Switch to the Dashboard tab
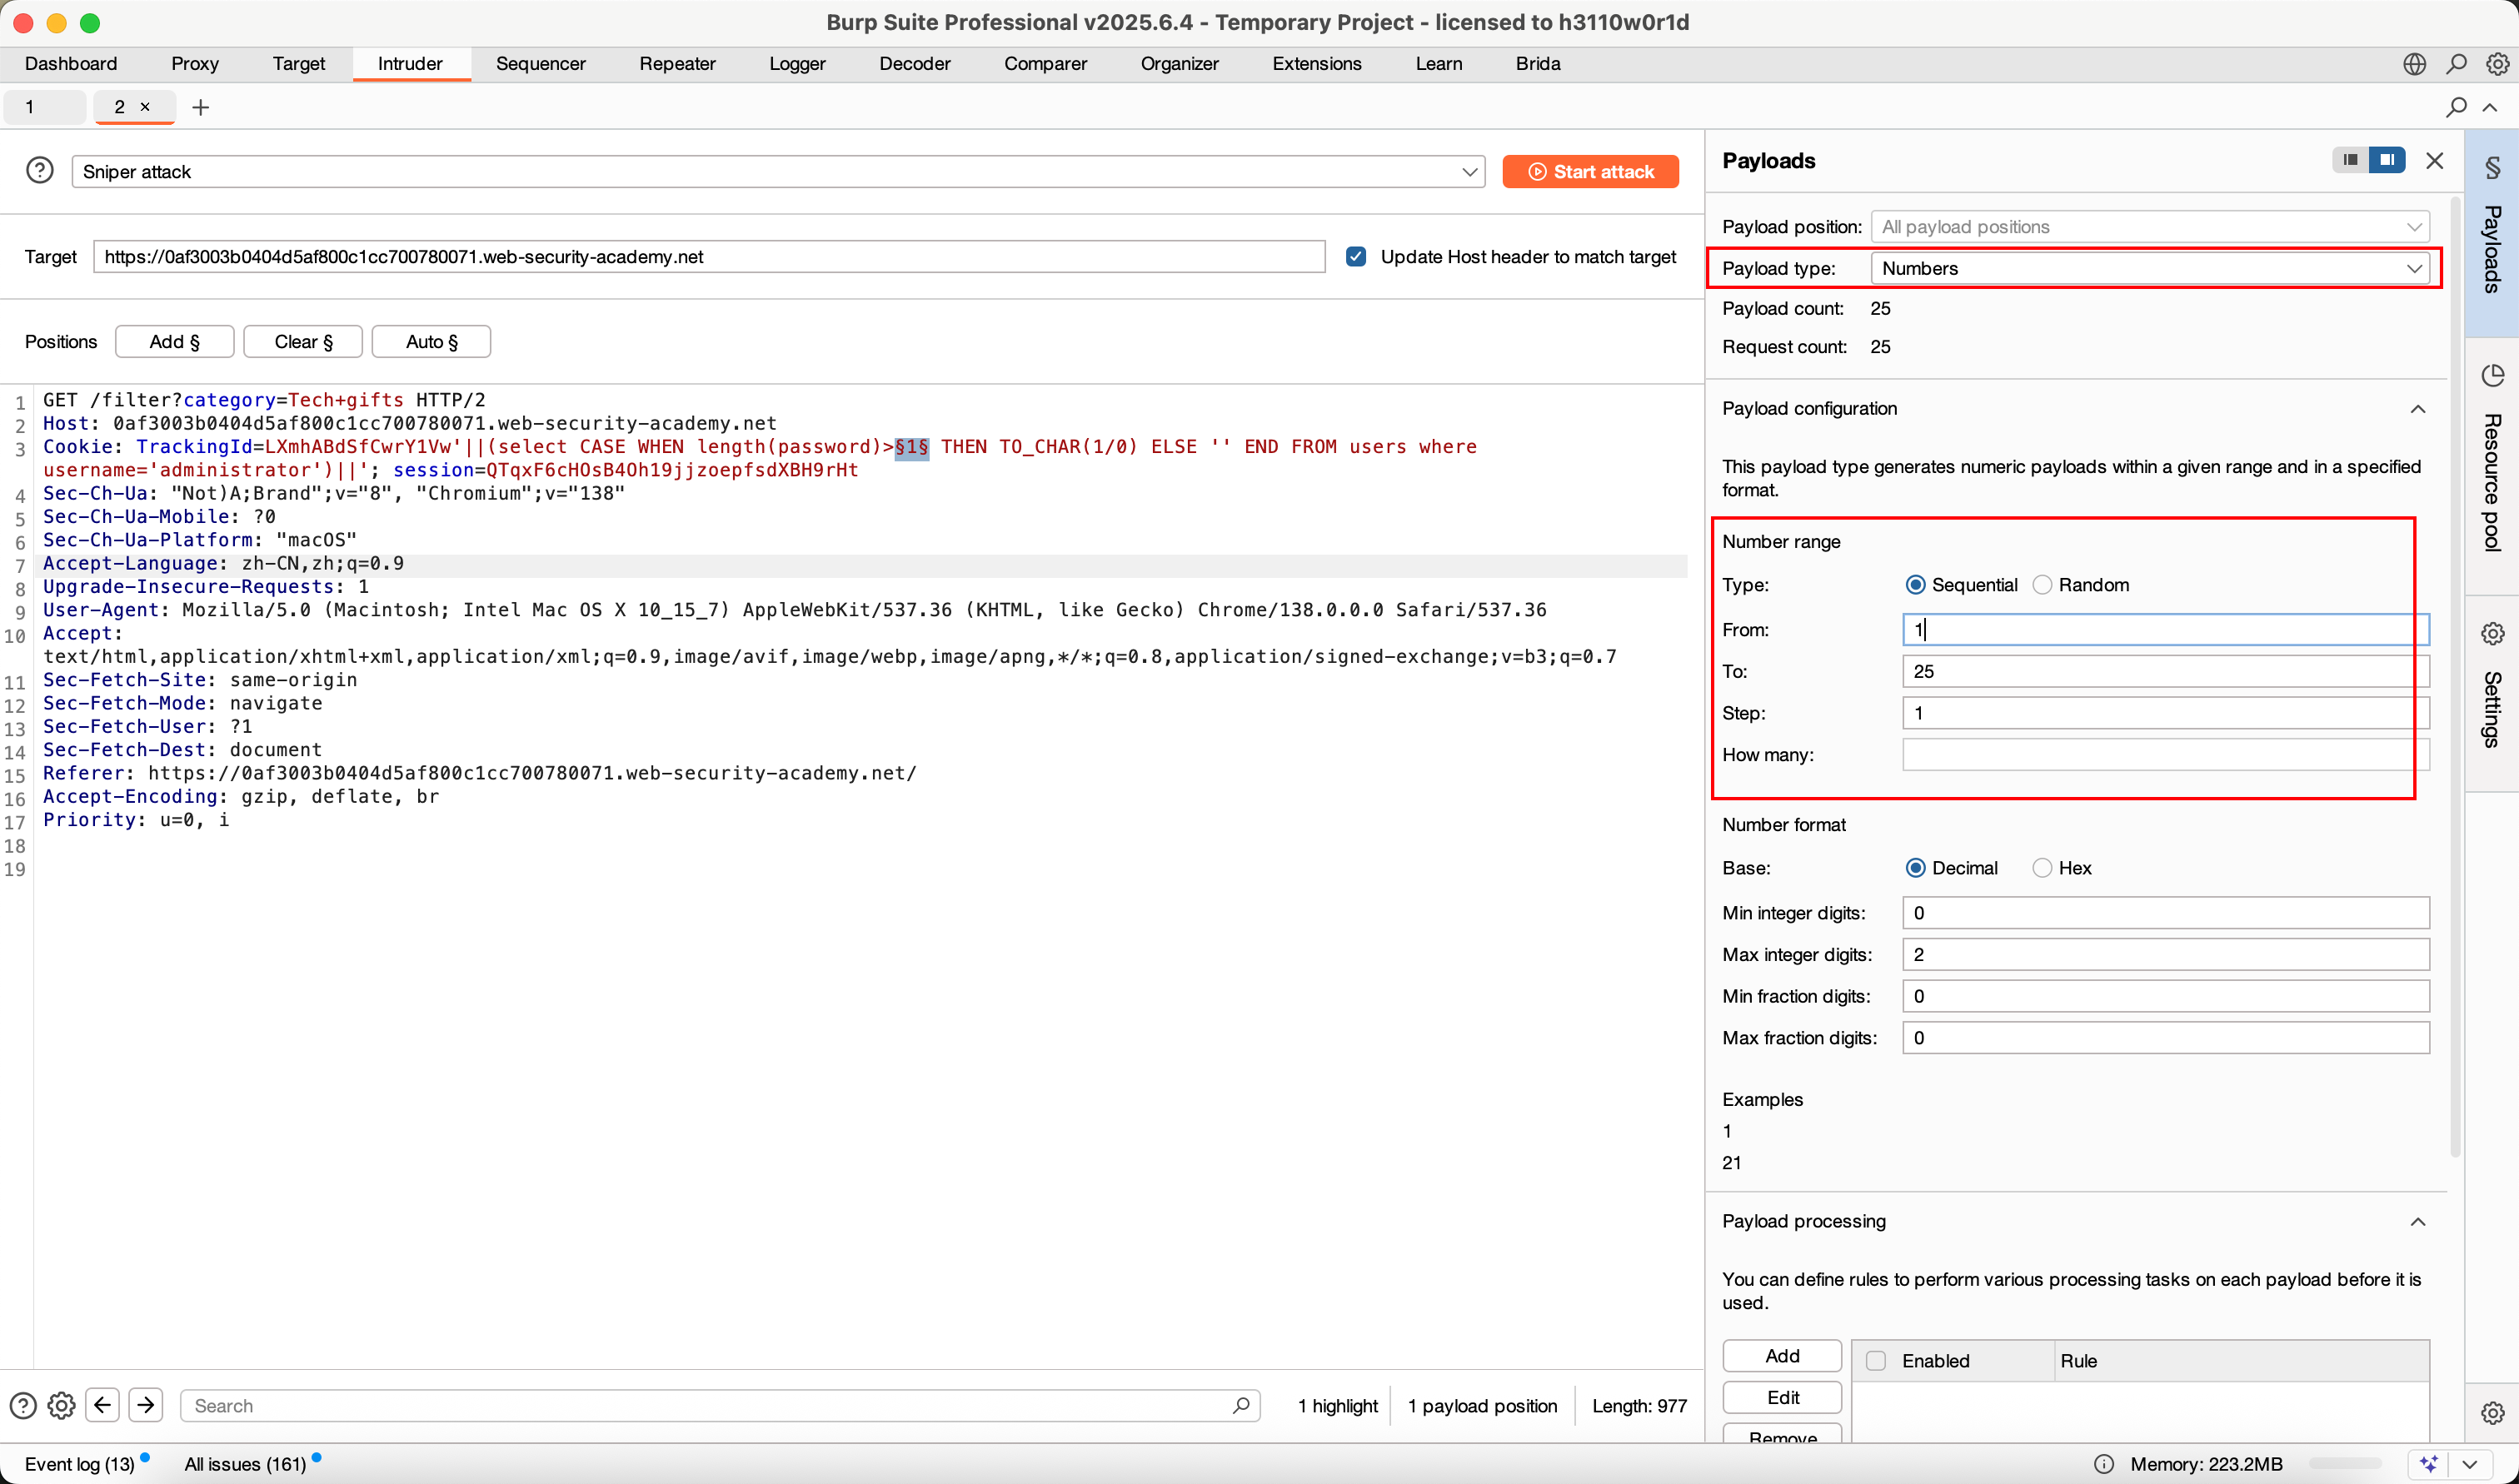 pos(71,64)
